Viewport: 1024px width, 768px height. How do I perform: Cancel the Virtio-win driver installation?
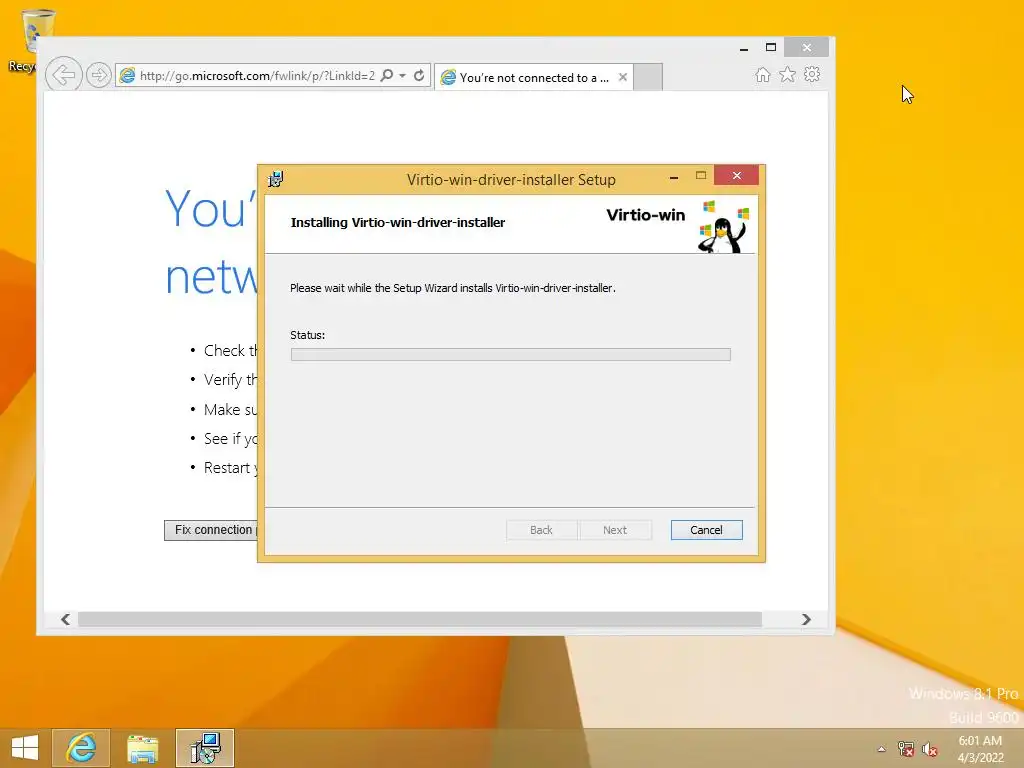click(707, 530)
